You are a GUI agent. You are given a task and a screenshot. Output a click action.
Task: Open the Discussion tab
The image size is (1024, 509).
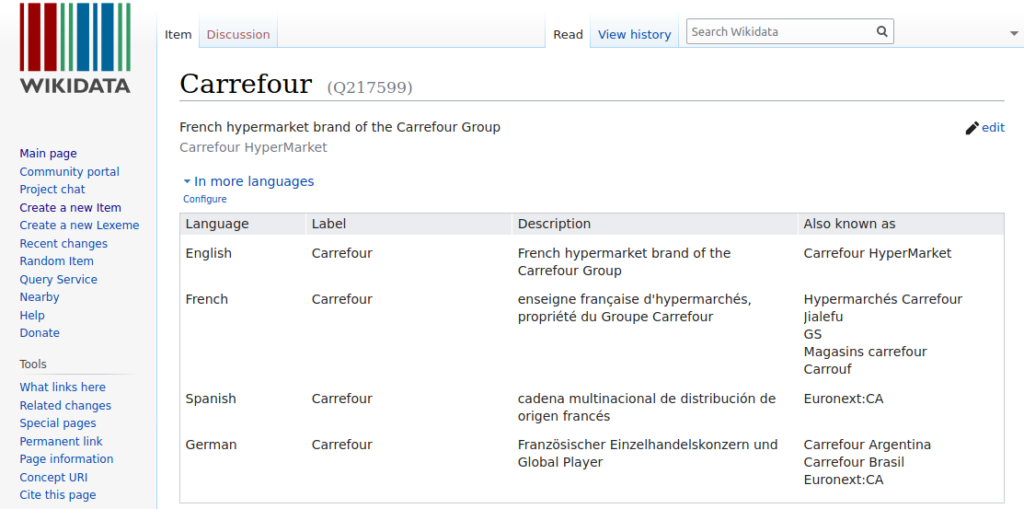click(238, 35)
